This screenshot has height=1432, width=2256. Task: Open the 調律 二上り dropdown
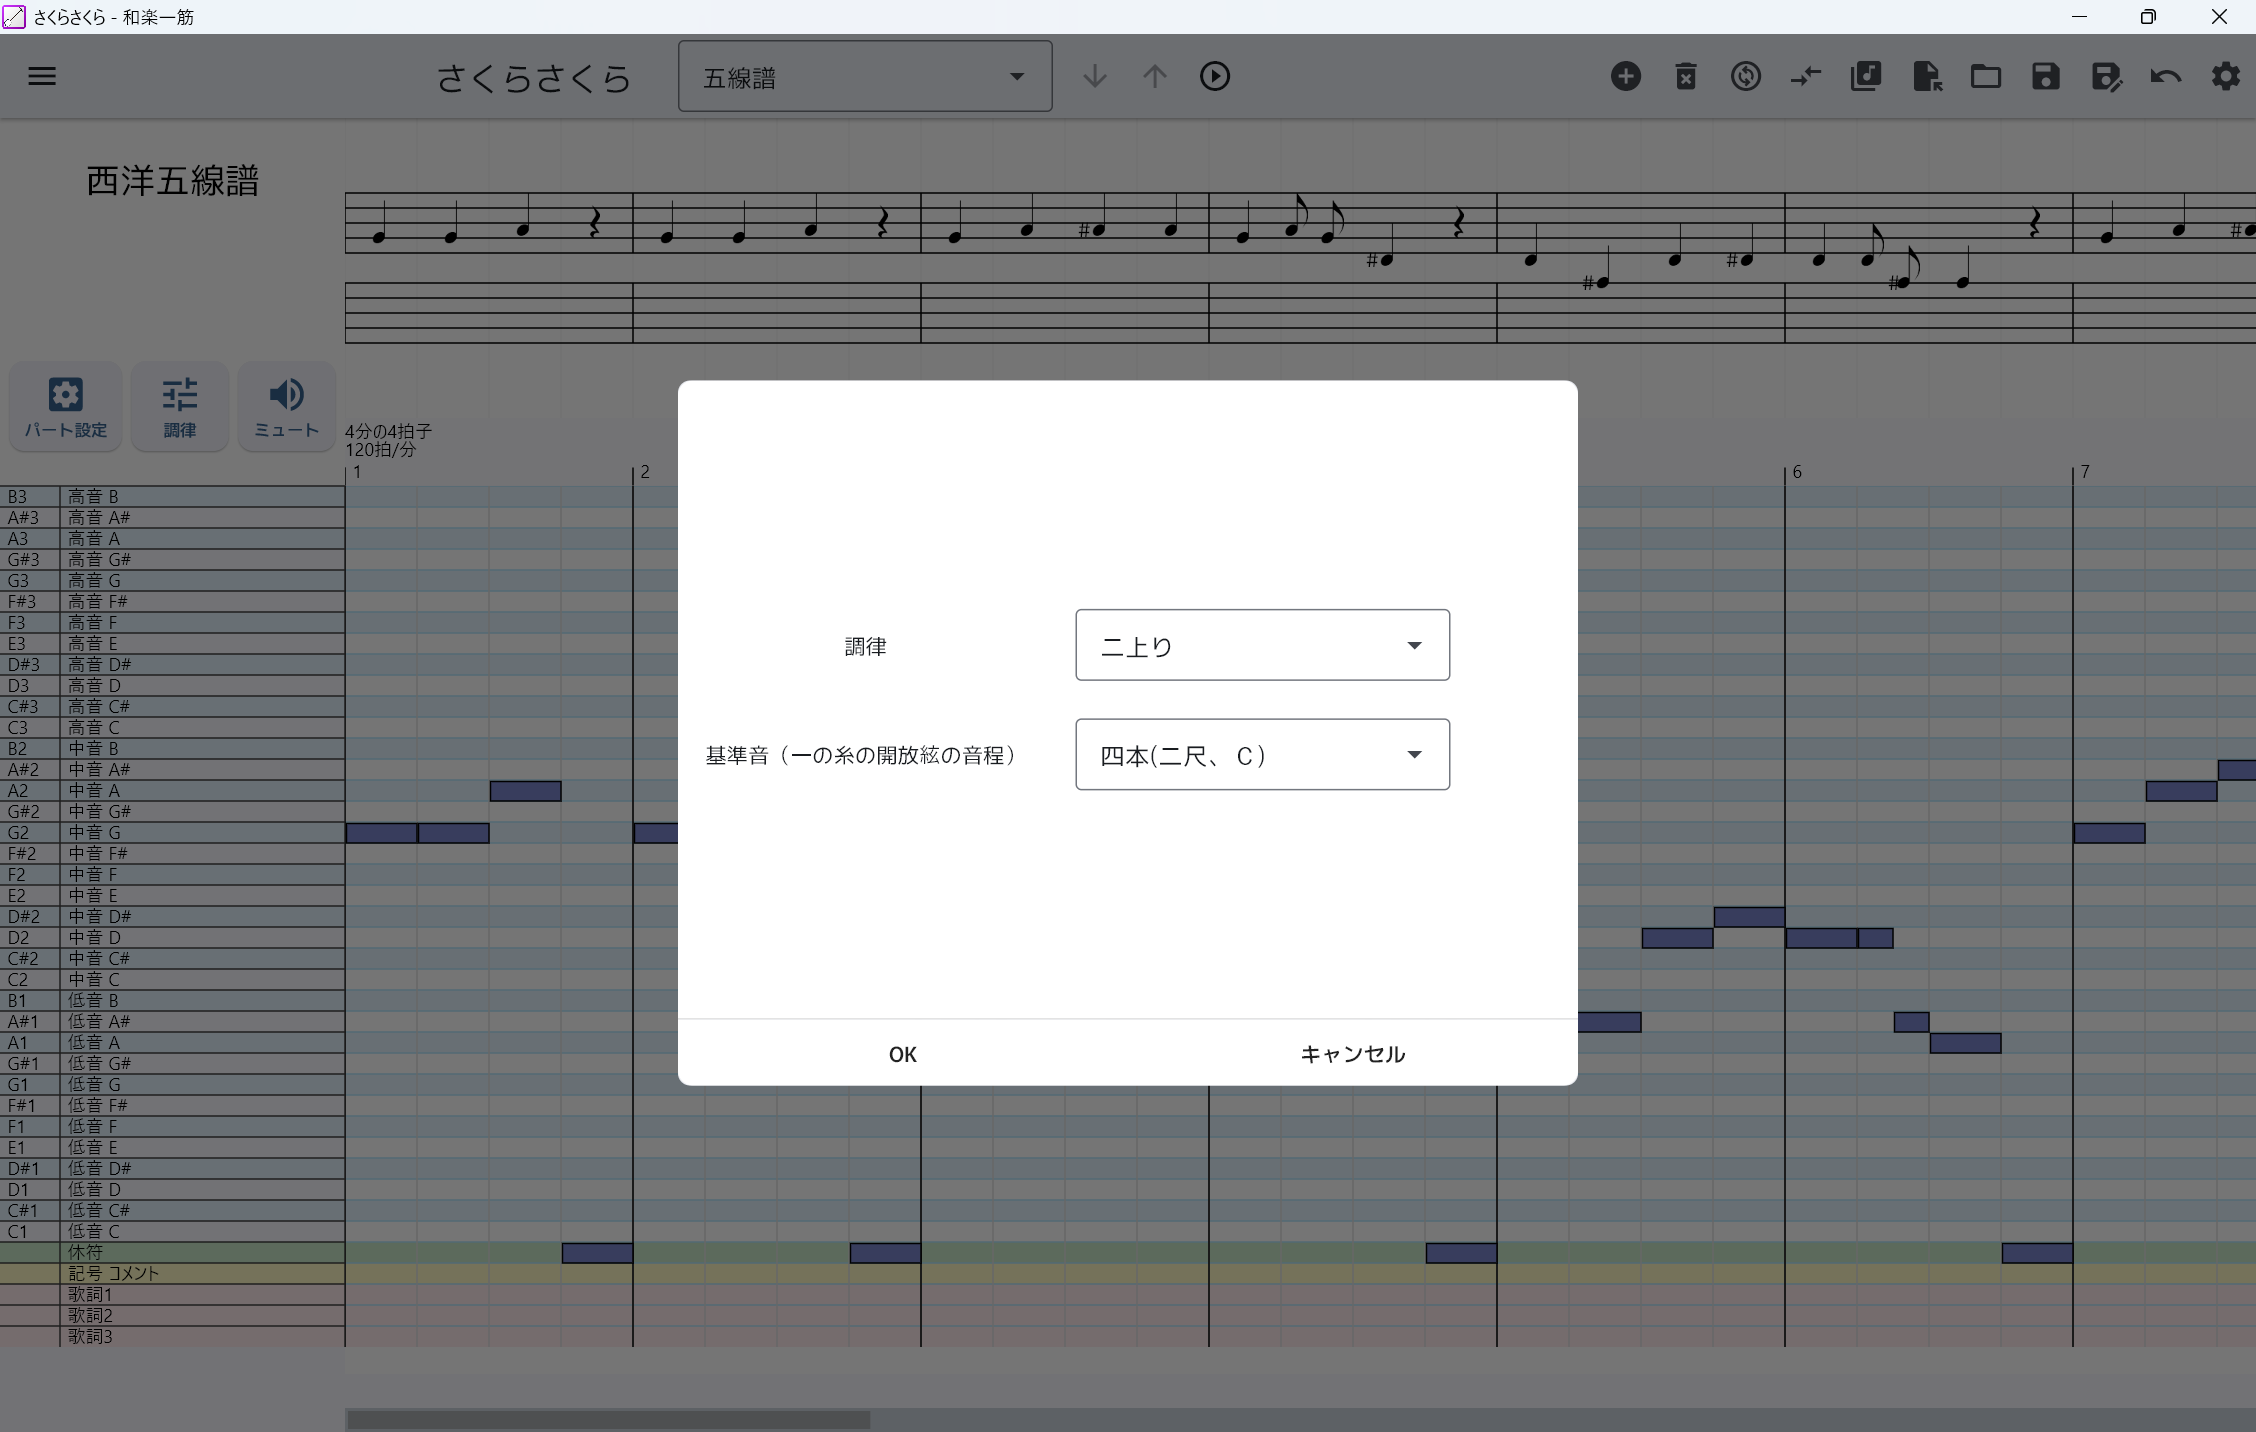1262,645
